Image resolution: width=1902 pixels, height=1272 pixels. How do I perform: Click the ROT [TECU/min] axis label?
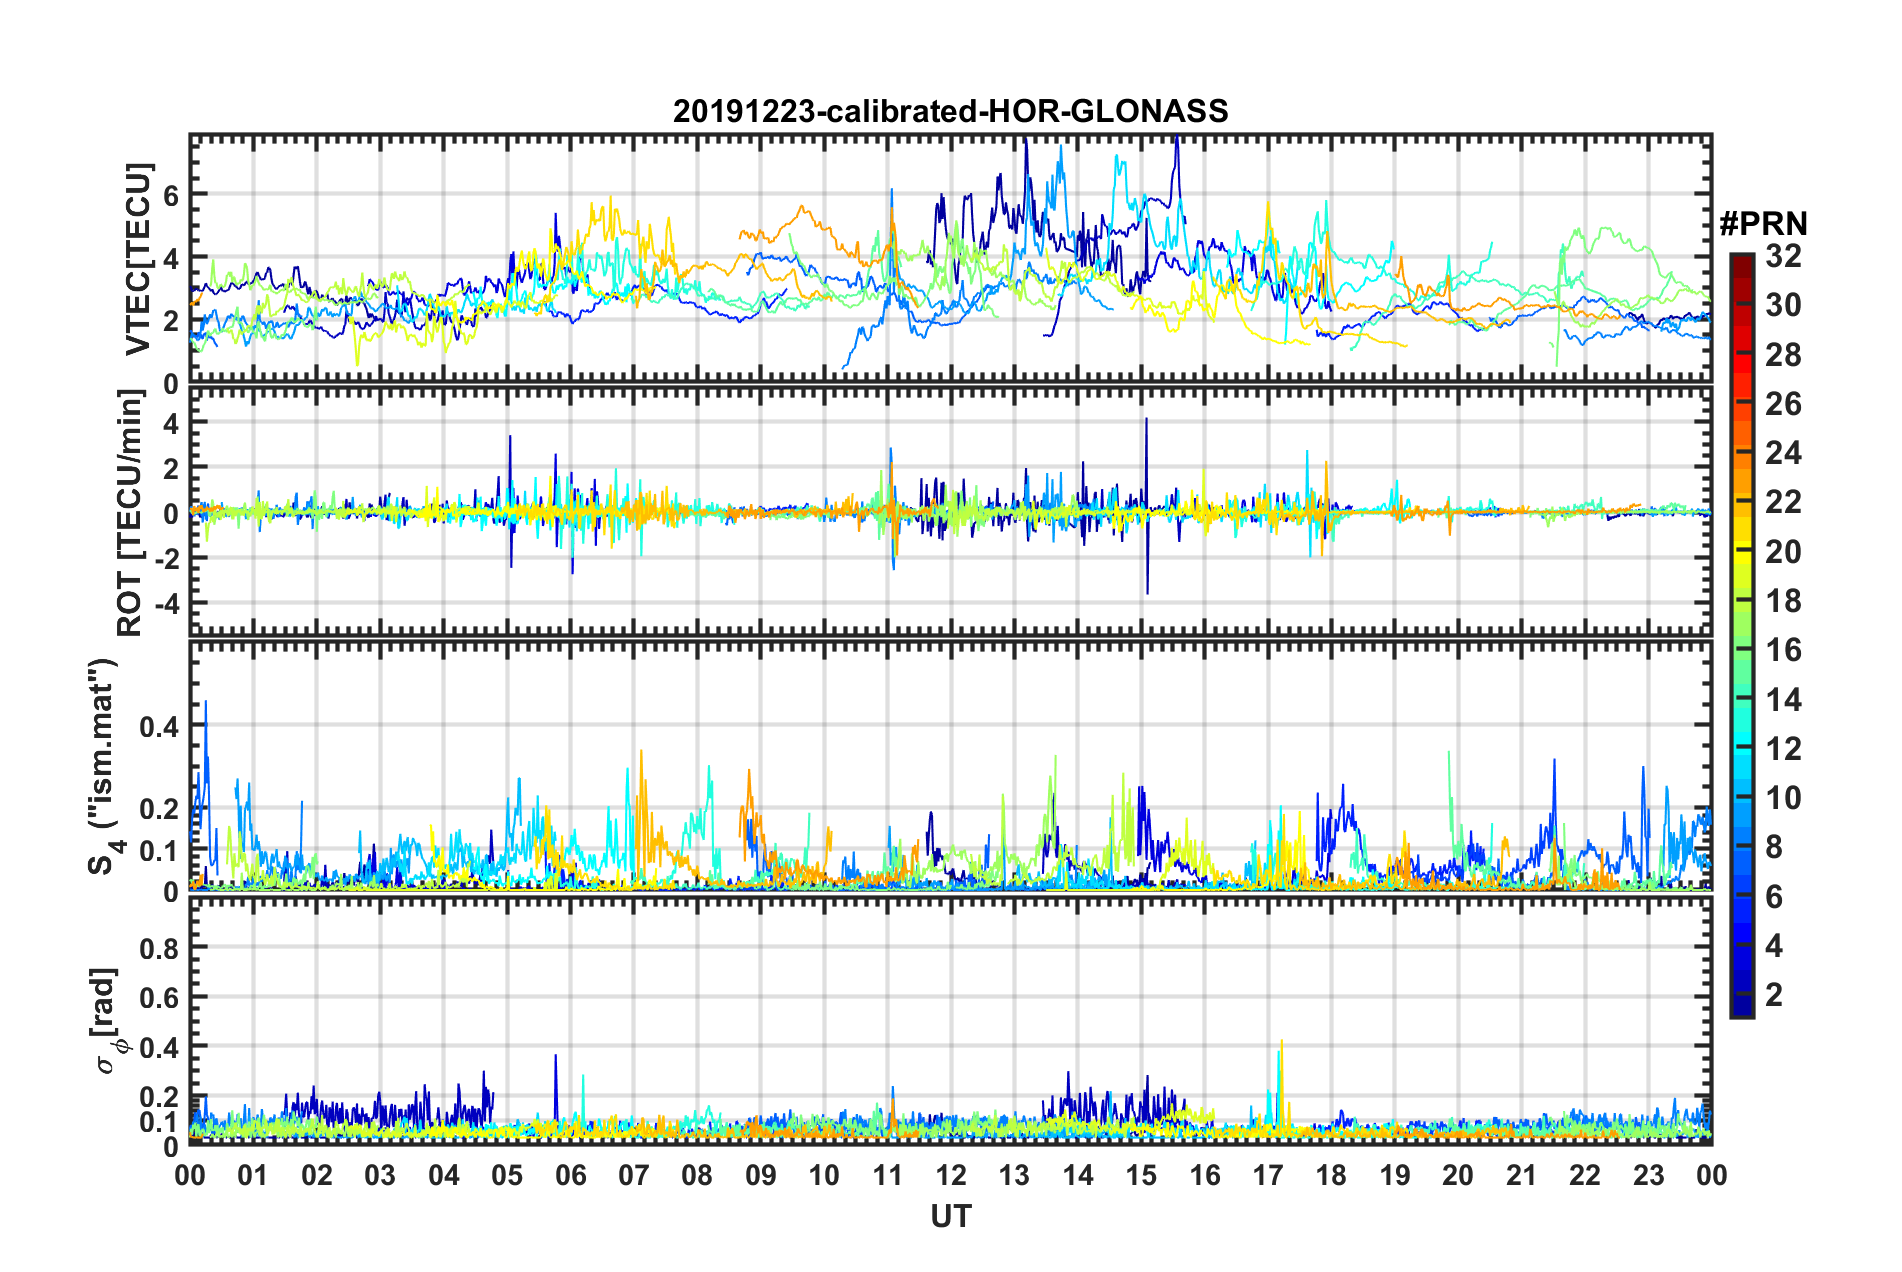(x=130, y=513)
